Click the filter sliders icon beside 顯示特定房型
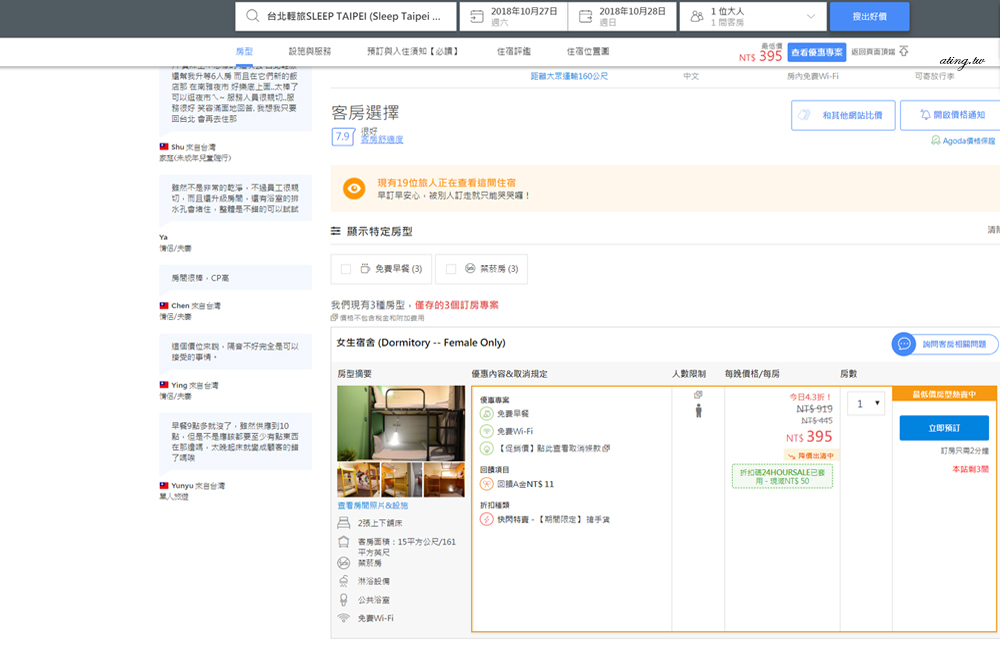Viewport: 1000px width, 650px height. click(x=336, y=231)
